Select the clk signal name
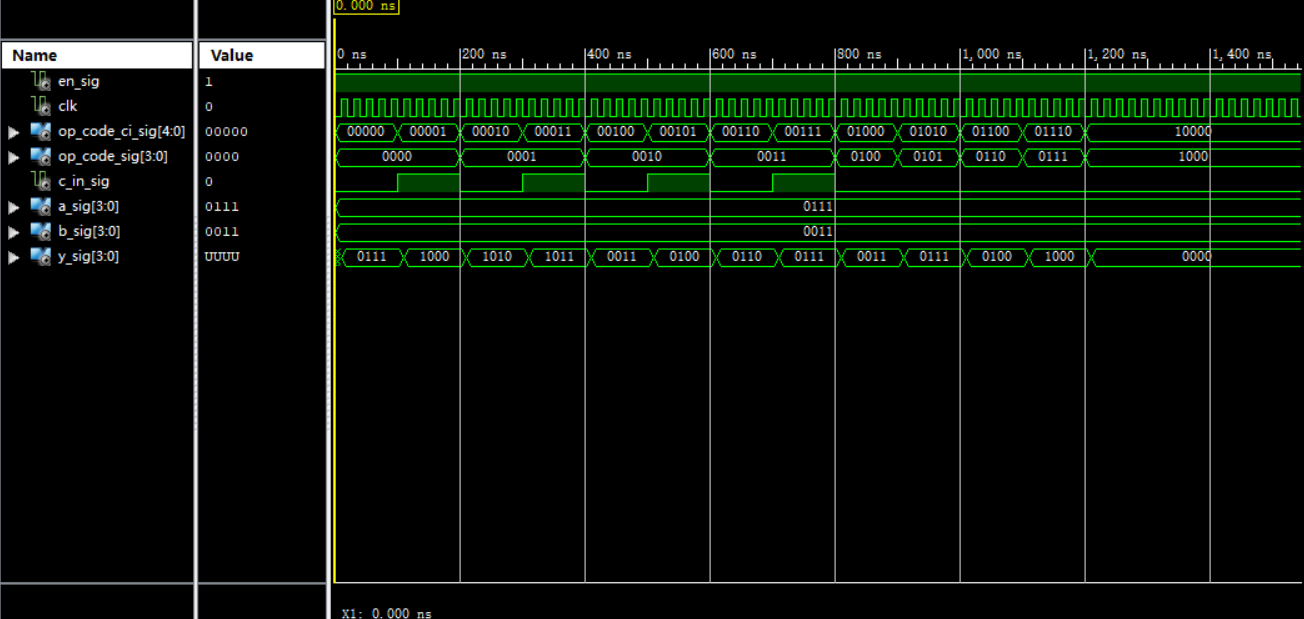 68,106
